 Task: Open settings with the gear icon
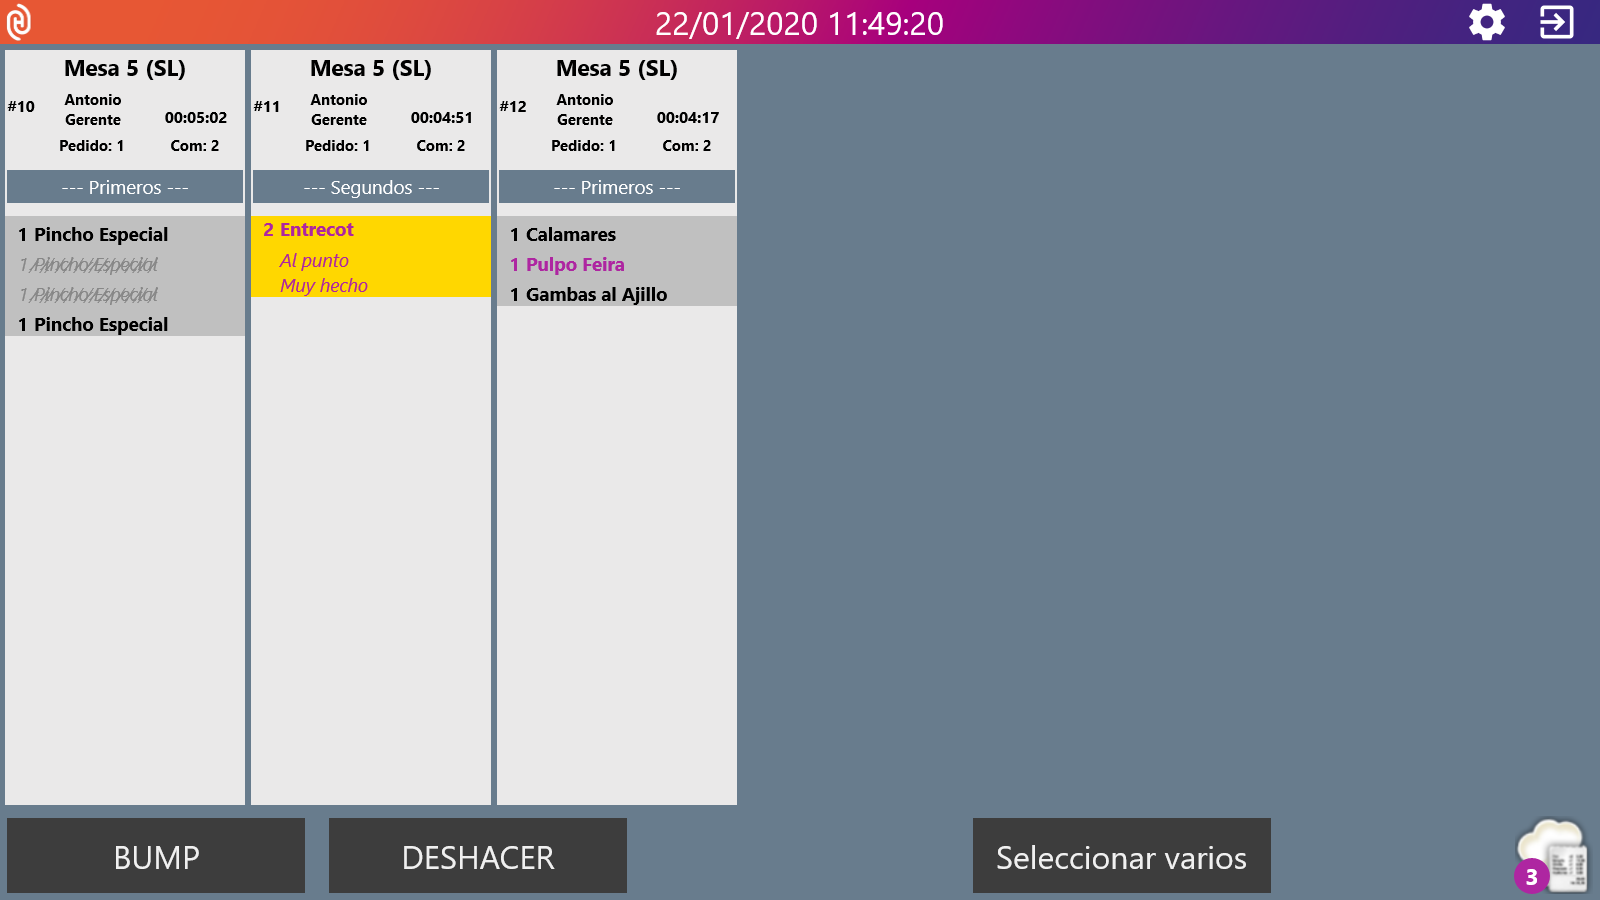click(1486, 22)
